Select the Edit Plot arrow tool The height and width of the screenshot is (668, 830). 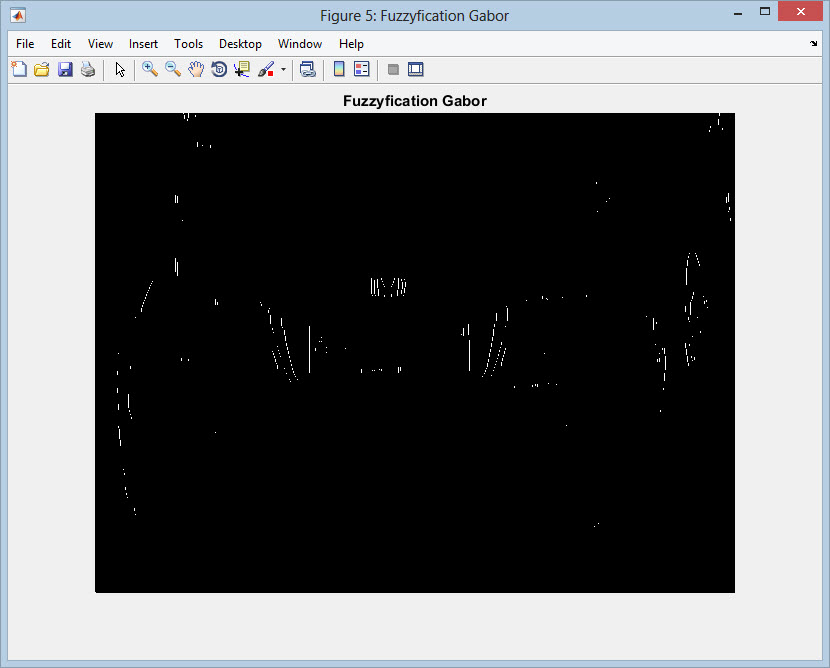[120, 69]
